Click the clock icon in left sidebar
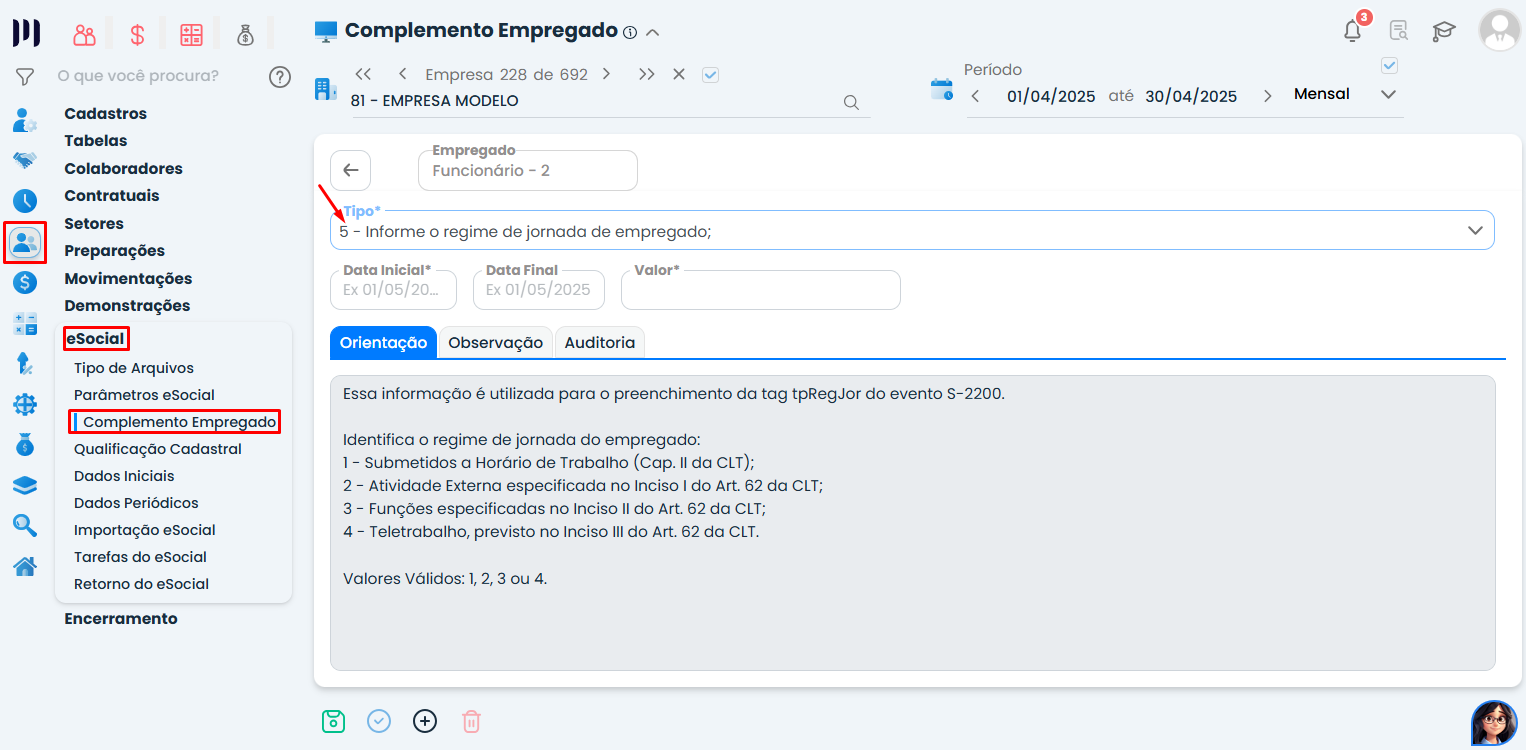Image resolution: width=1526 pixels, height=750 pixels. (x=25, y=200)
